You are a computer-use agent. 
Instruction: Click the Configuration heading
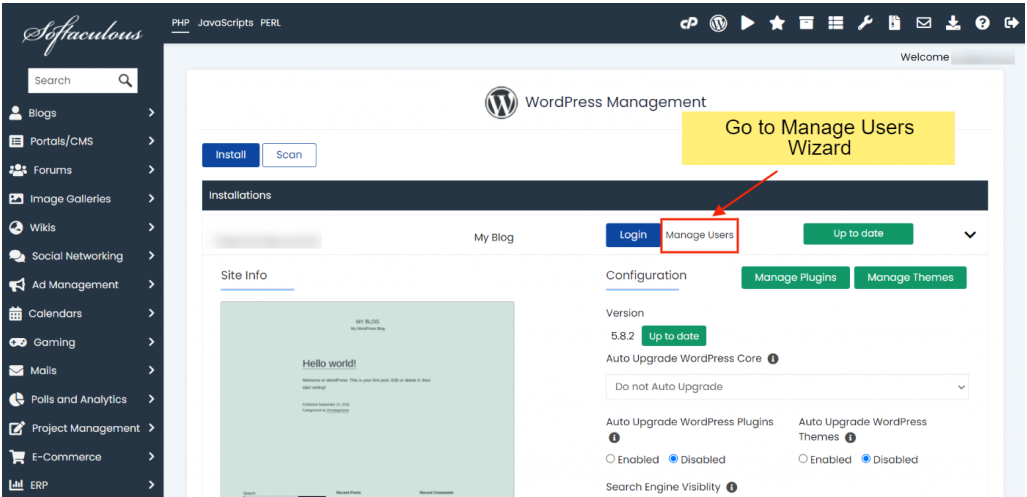tap(646, 276)
